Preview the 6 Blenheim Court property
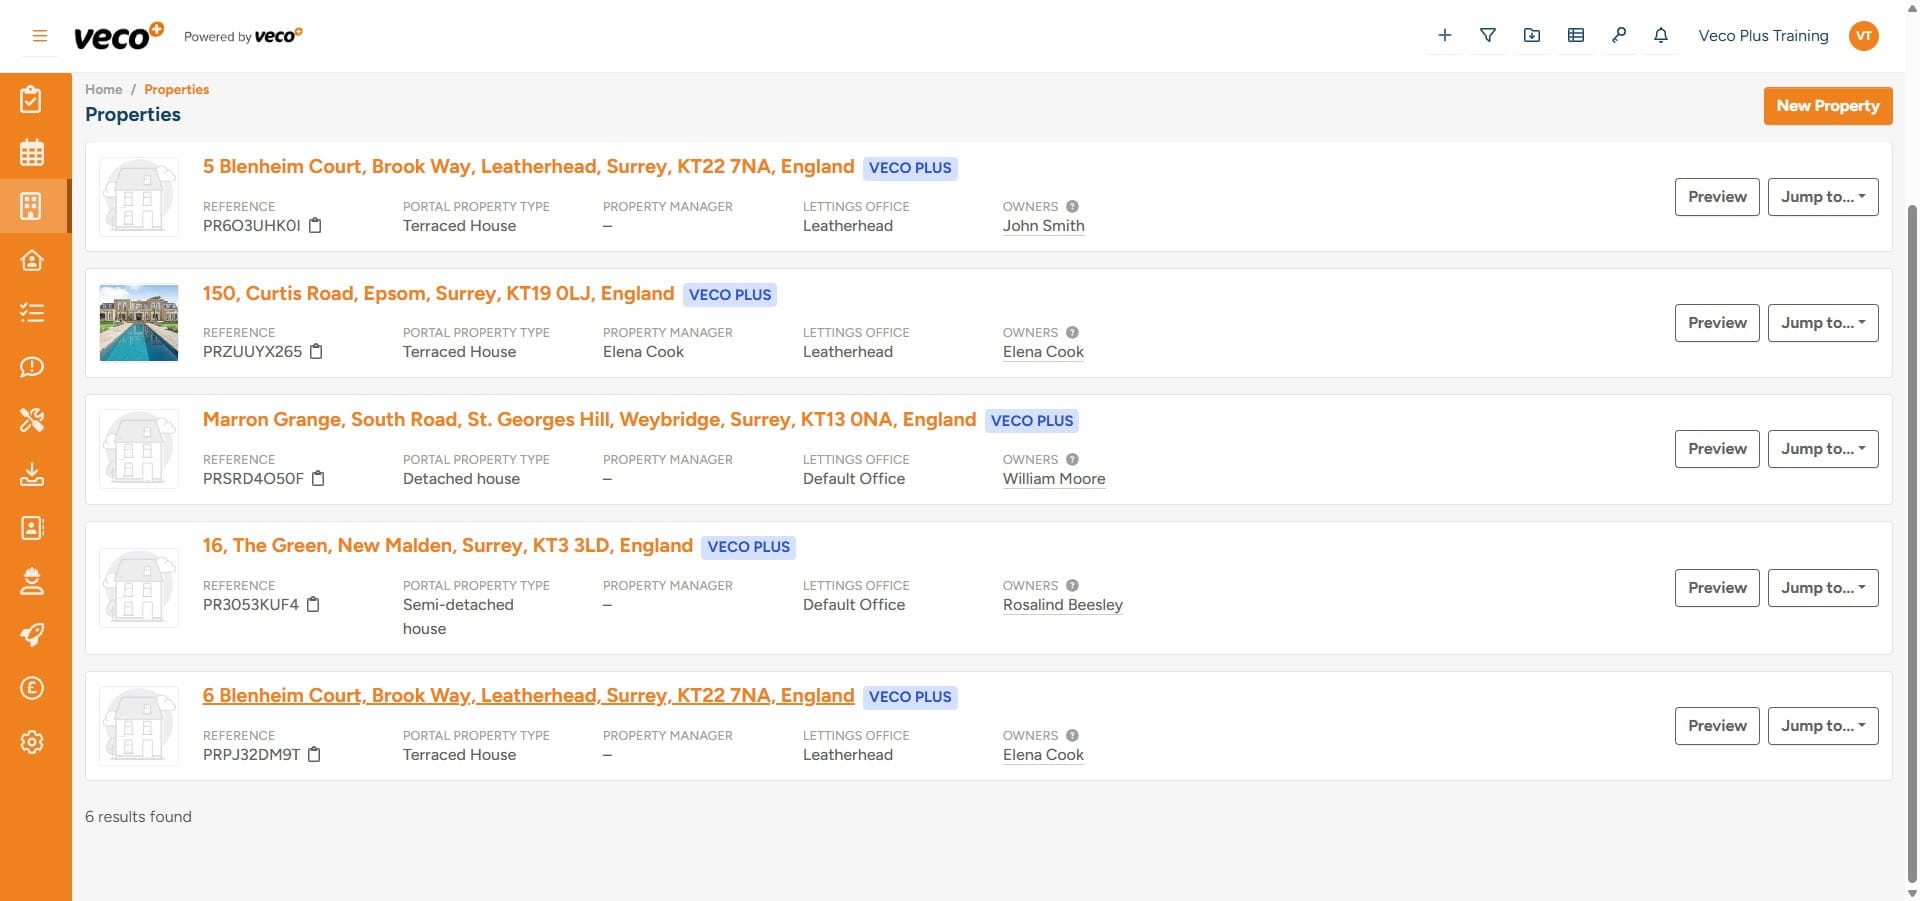The width and height of the screenshot is (1920, 901). click(x=1716, y=726)
